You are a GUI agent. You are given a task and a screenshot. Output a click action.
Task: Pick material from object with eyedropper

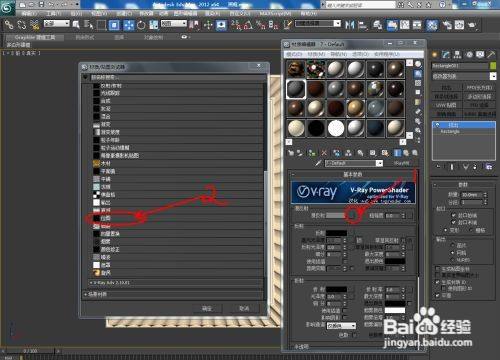coord(318,163)
